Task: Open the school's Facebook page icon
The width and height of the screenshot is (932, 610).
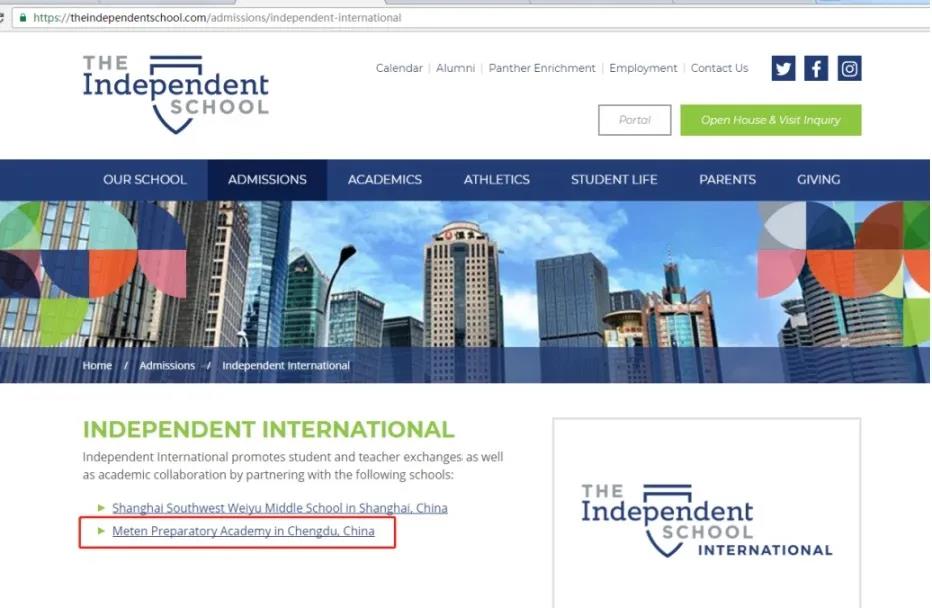Action: click(x=816, y=68)
